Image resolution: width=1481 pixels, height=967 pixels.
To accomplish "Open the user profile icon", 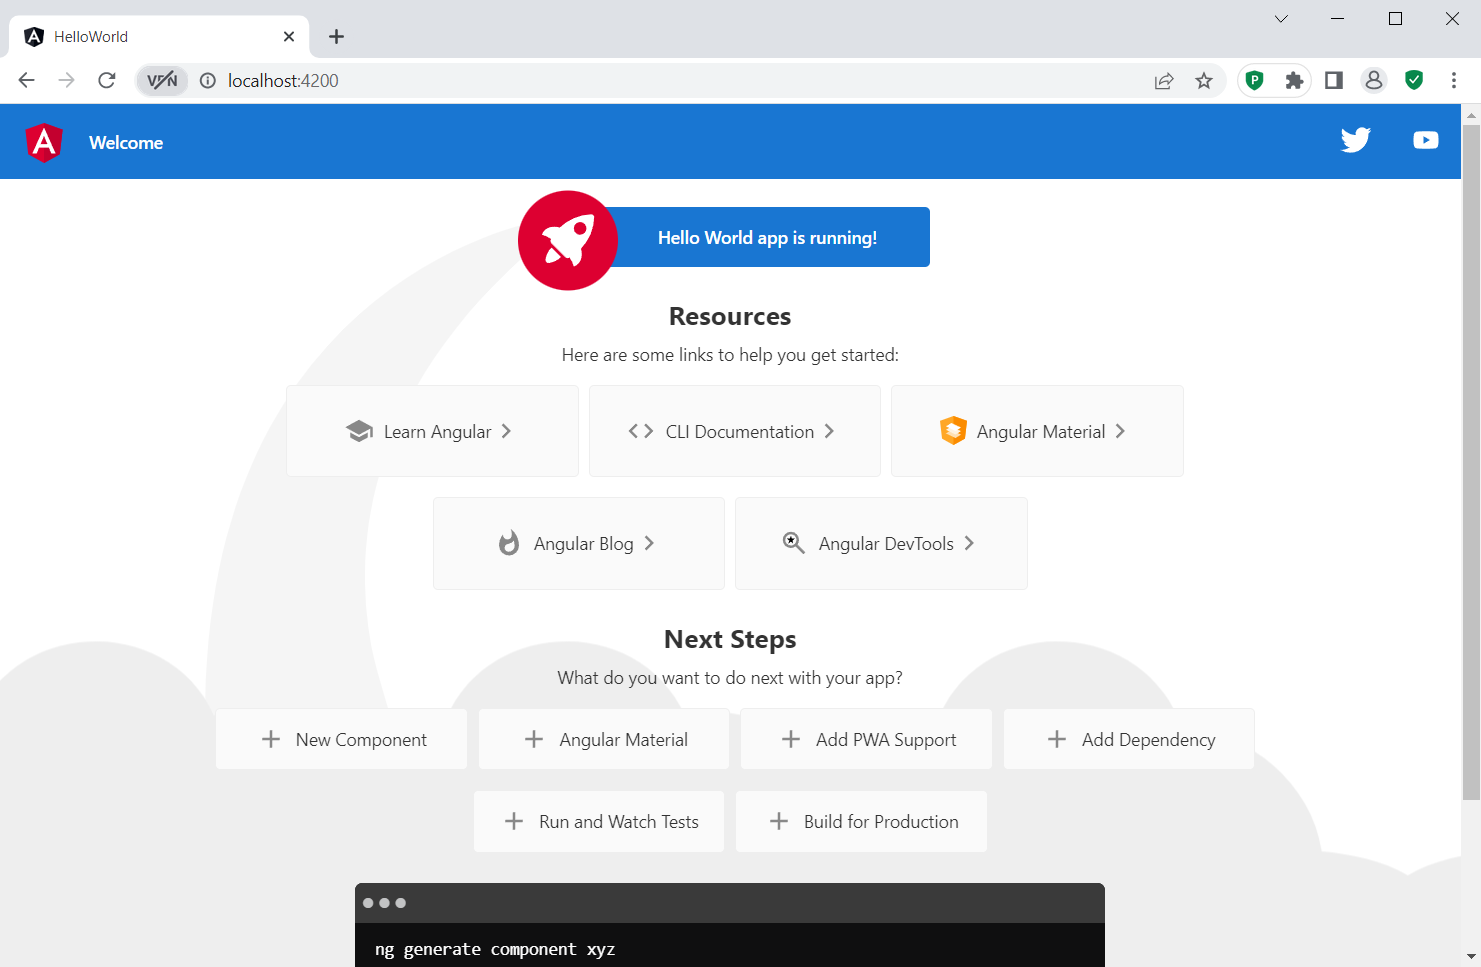I will [x=1374, y=81].
